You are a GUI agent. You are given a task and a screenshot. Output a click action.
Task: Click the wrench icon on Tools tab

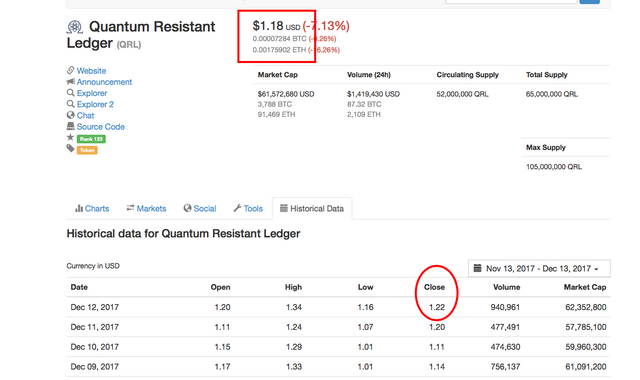(x=237, y=208)
